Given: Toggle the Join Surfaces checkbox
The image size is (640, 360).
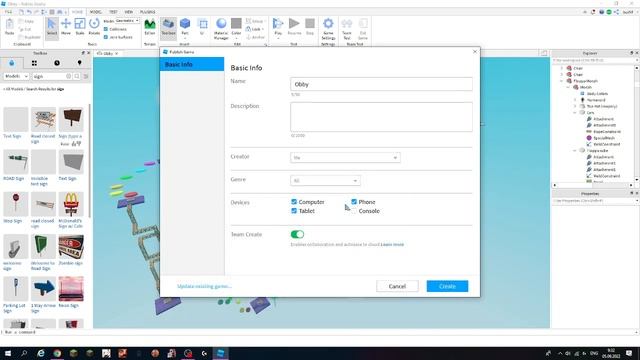Looking at the screenshot, I should click(x=106, y=37).
